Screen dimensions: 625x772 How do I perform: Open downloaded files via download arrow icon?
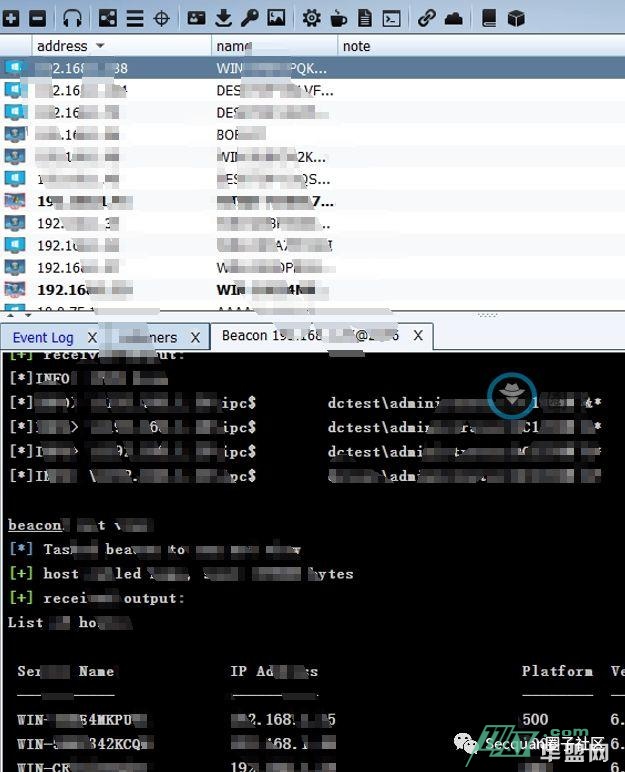(x=223, y=18)
